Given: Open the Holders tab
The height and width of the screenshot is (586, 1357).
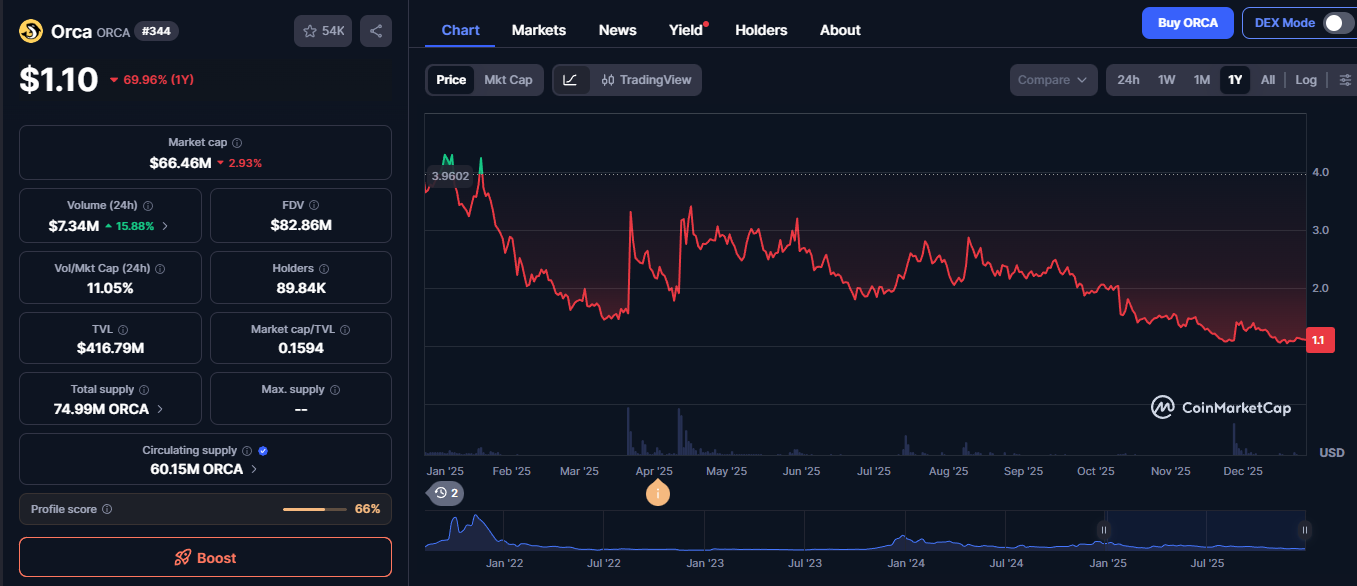Looking at the screenshot, I should 761,30.
